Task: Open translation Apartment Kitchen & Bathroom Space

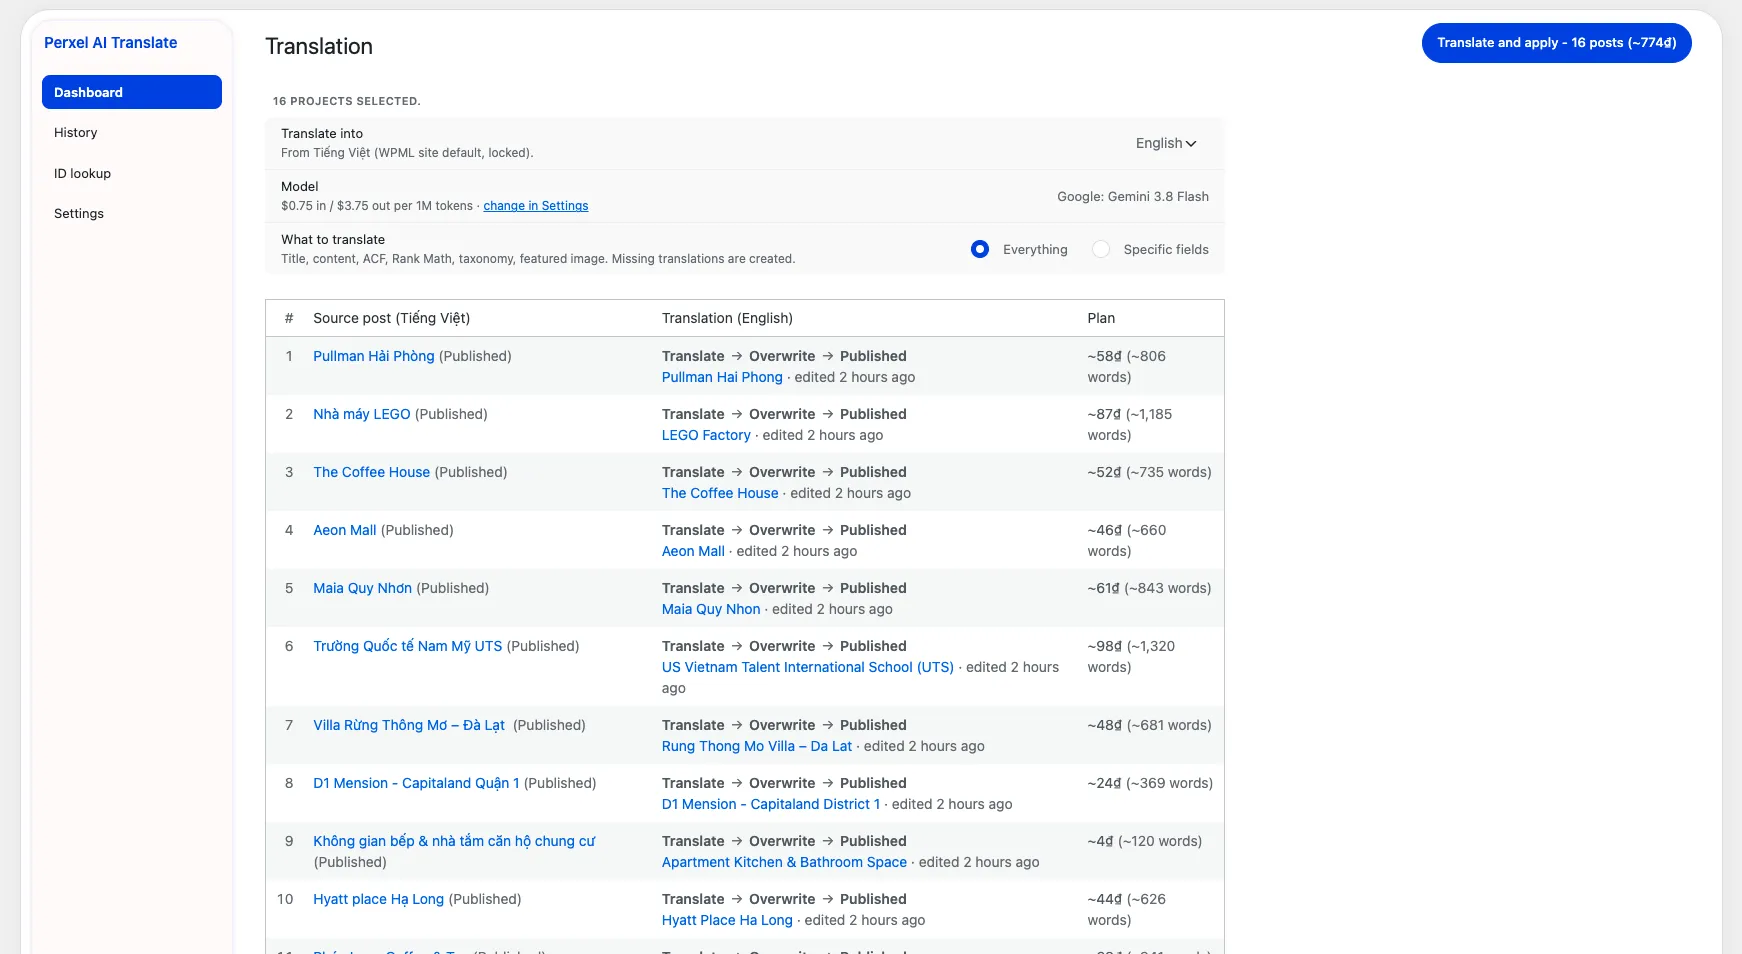Action: [x=784, y=862]
